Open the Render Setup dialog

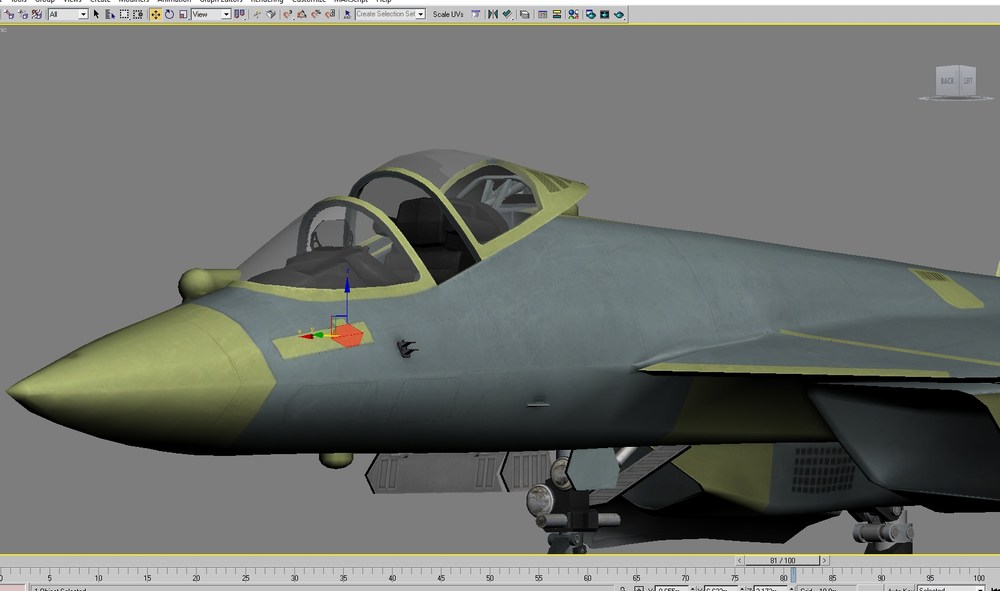tap(591, 14)
